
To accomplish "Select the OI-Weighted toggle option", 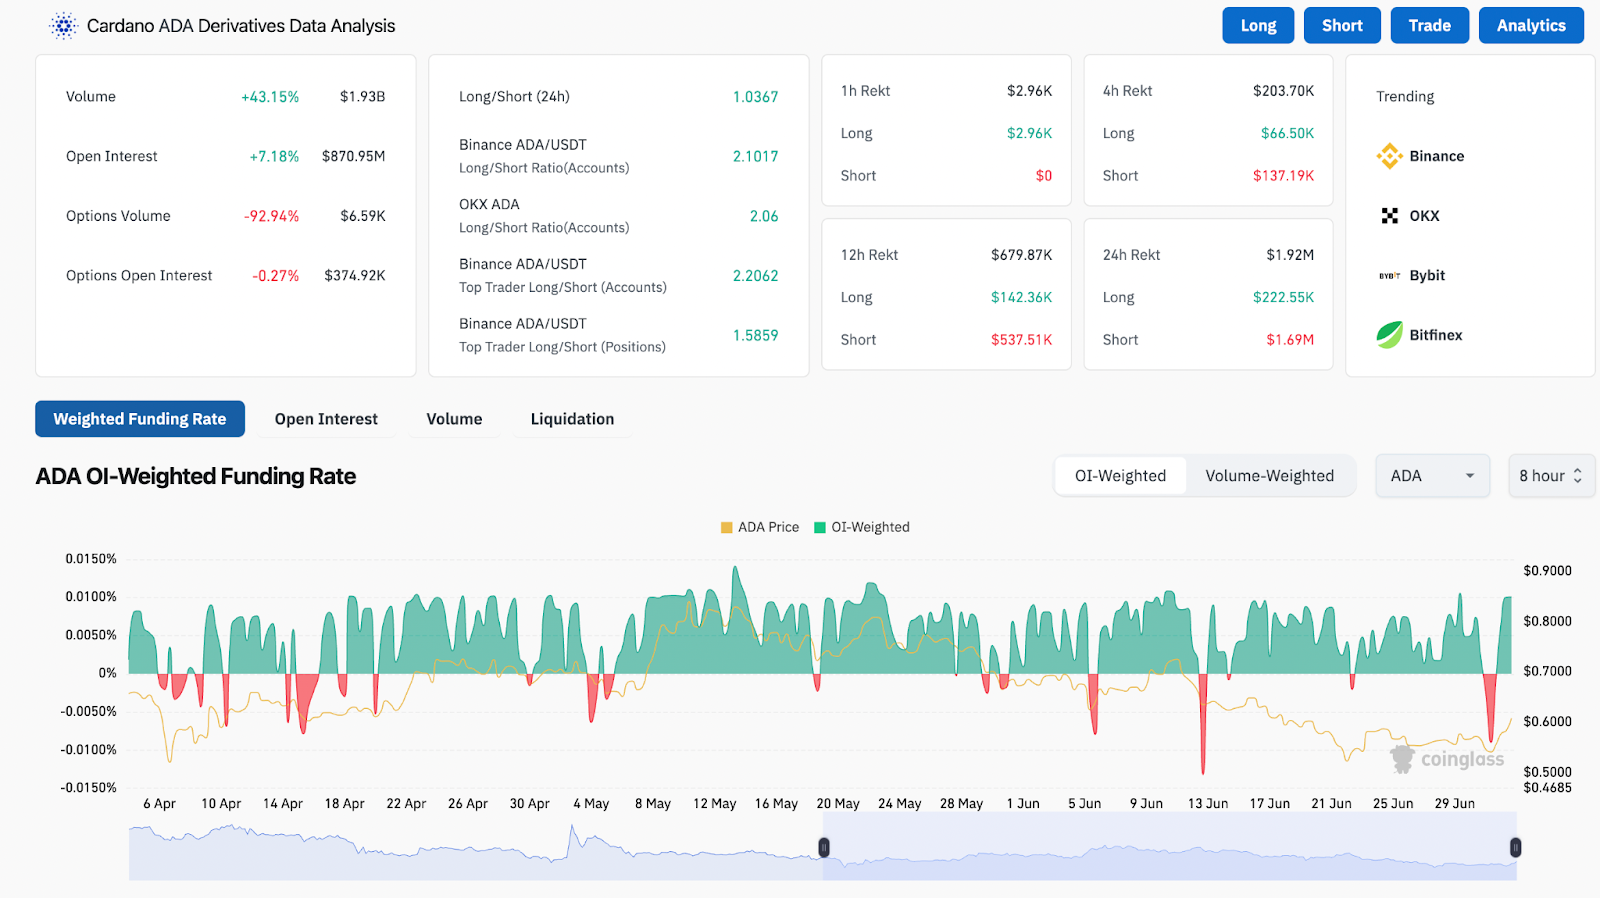I will (1120, 476).
